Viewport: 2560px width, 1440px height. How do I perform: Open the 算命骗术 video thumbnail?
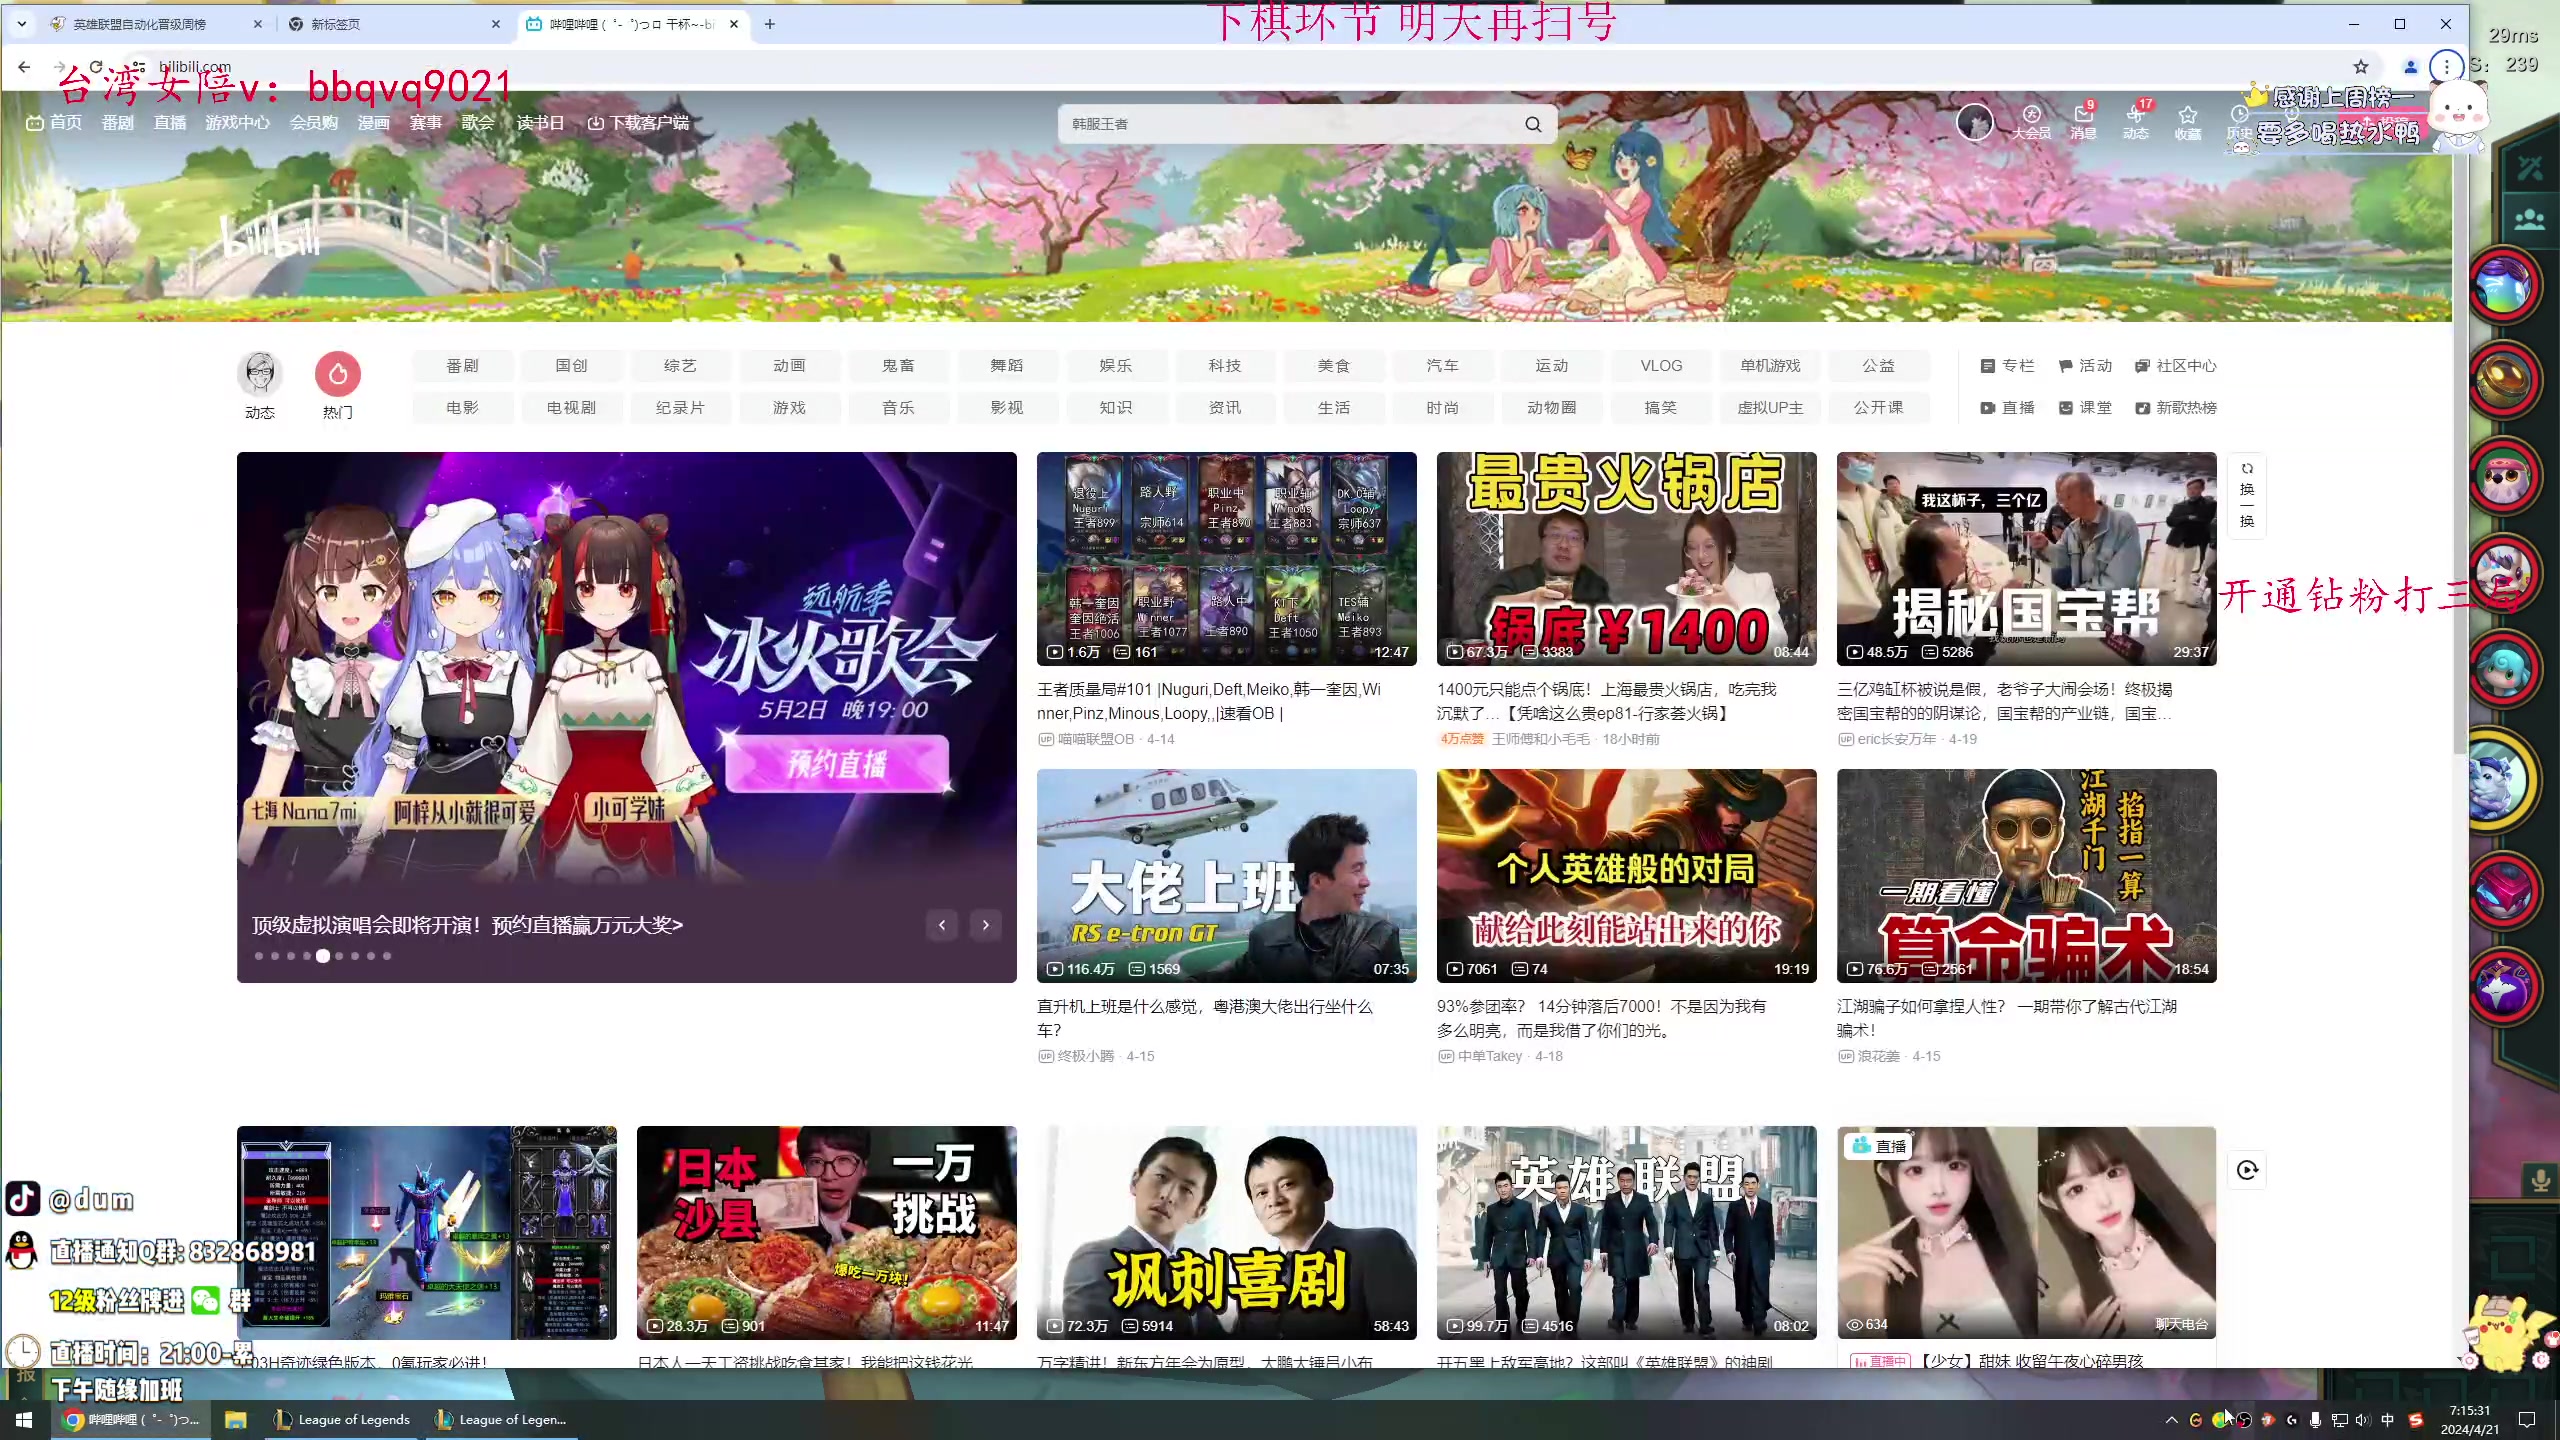pyautogui.click(x=2026, y=875)
